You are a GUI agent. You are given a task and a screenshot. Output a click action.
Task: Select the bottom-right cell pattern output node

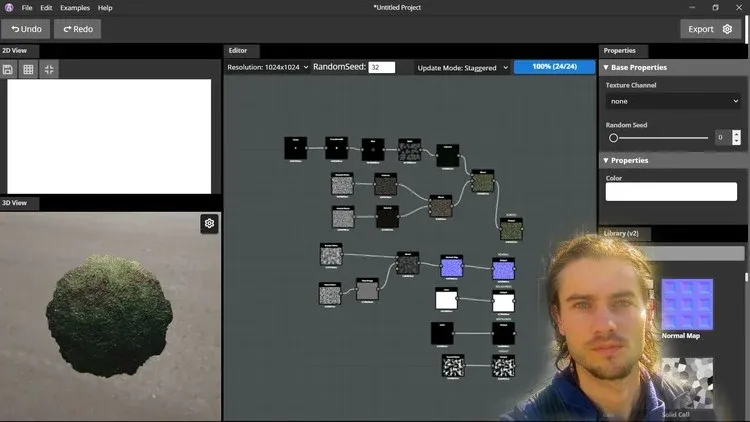503,367
